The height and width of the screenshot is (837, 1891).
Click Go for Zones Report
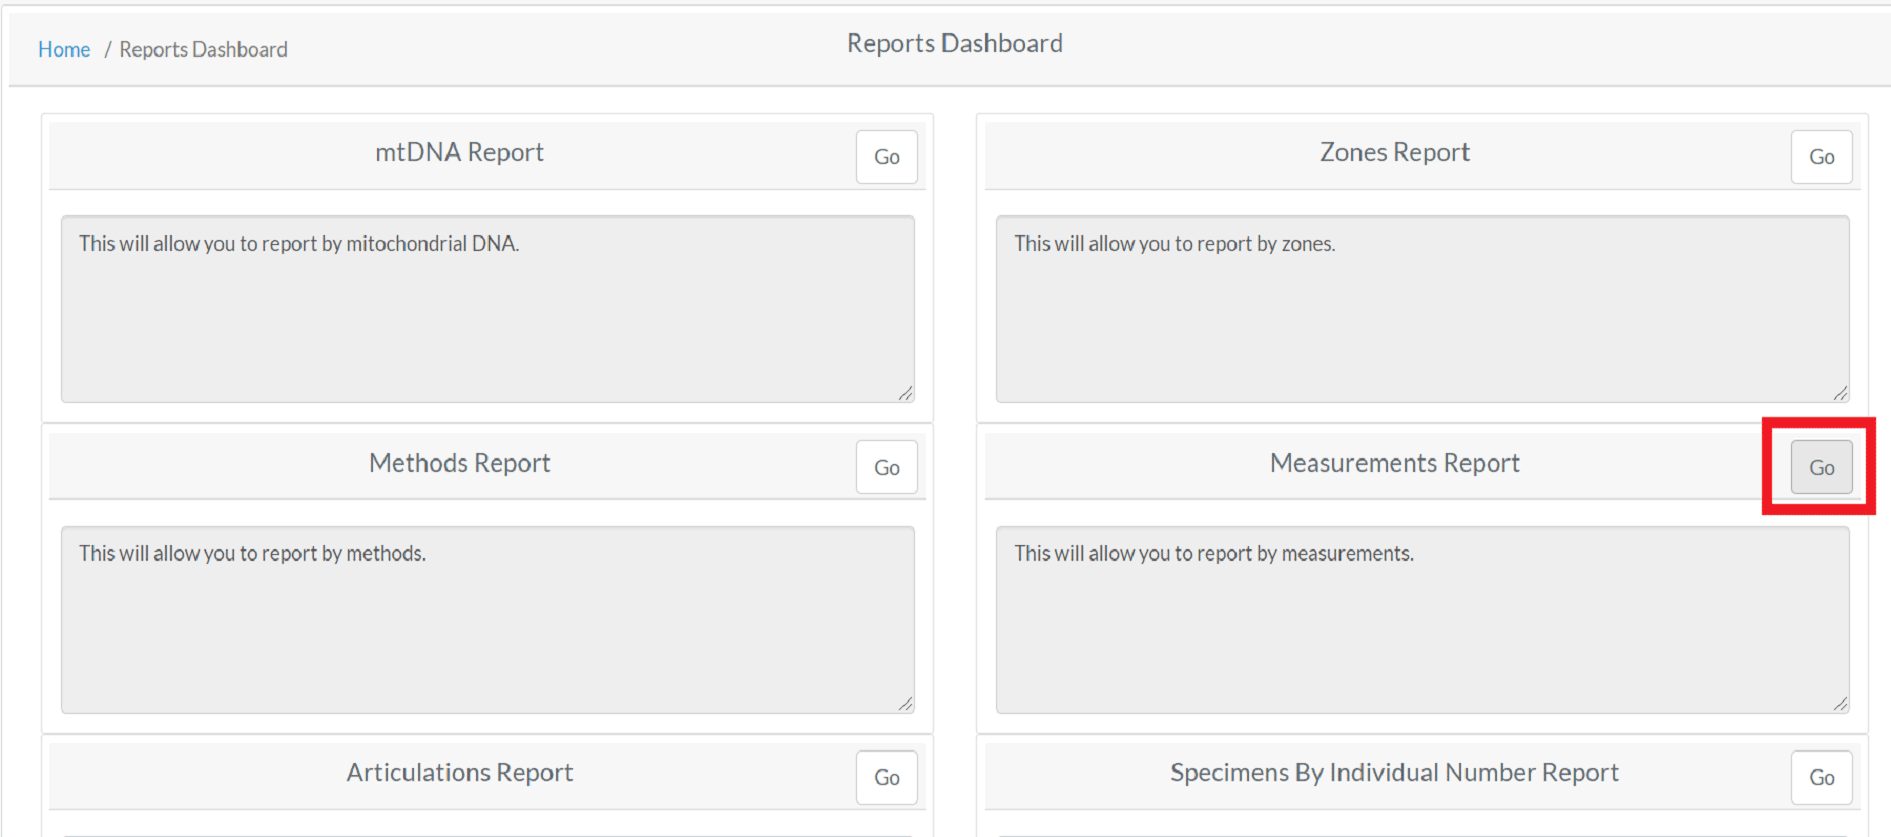coord(1821,157)
